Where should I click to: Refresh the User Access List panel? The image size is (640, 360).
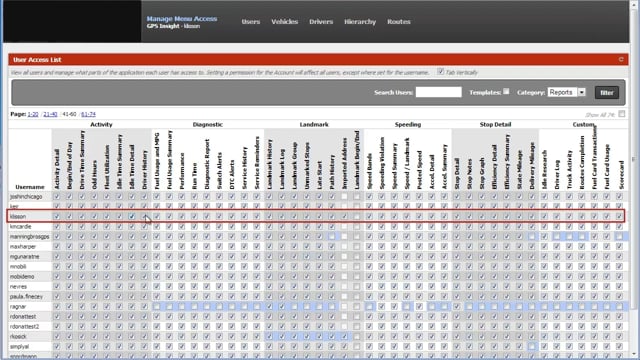pos(621,60)
